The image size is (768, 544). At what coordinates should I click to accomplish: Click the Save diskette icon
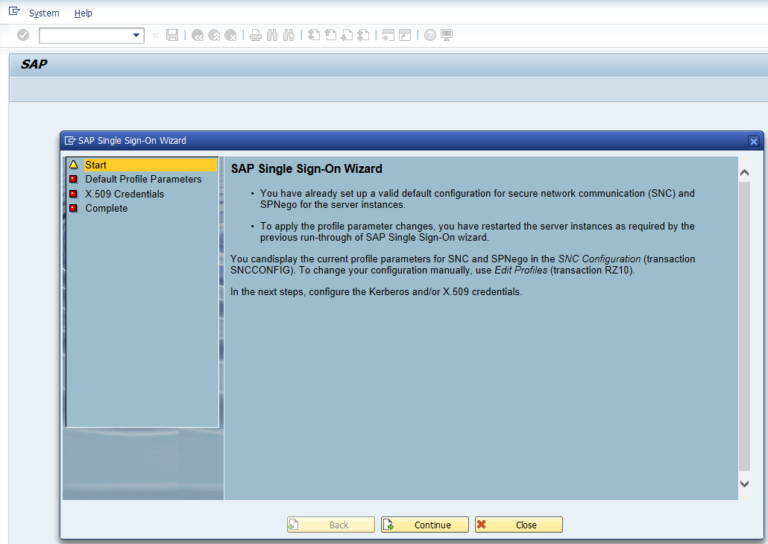coord(172,35)
